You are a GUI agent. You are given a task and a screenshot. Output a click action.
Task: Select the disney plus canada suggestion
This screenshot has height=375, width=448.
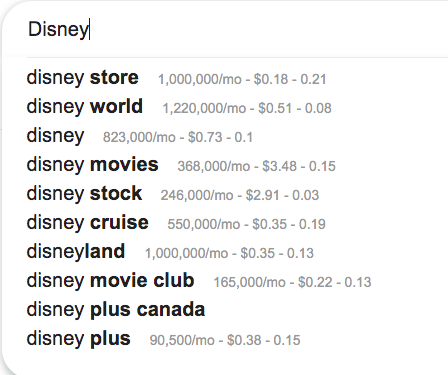click(116, 310)
